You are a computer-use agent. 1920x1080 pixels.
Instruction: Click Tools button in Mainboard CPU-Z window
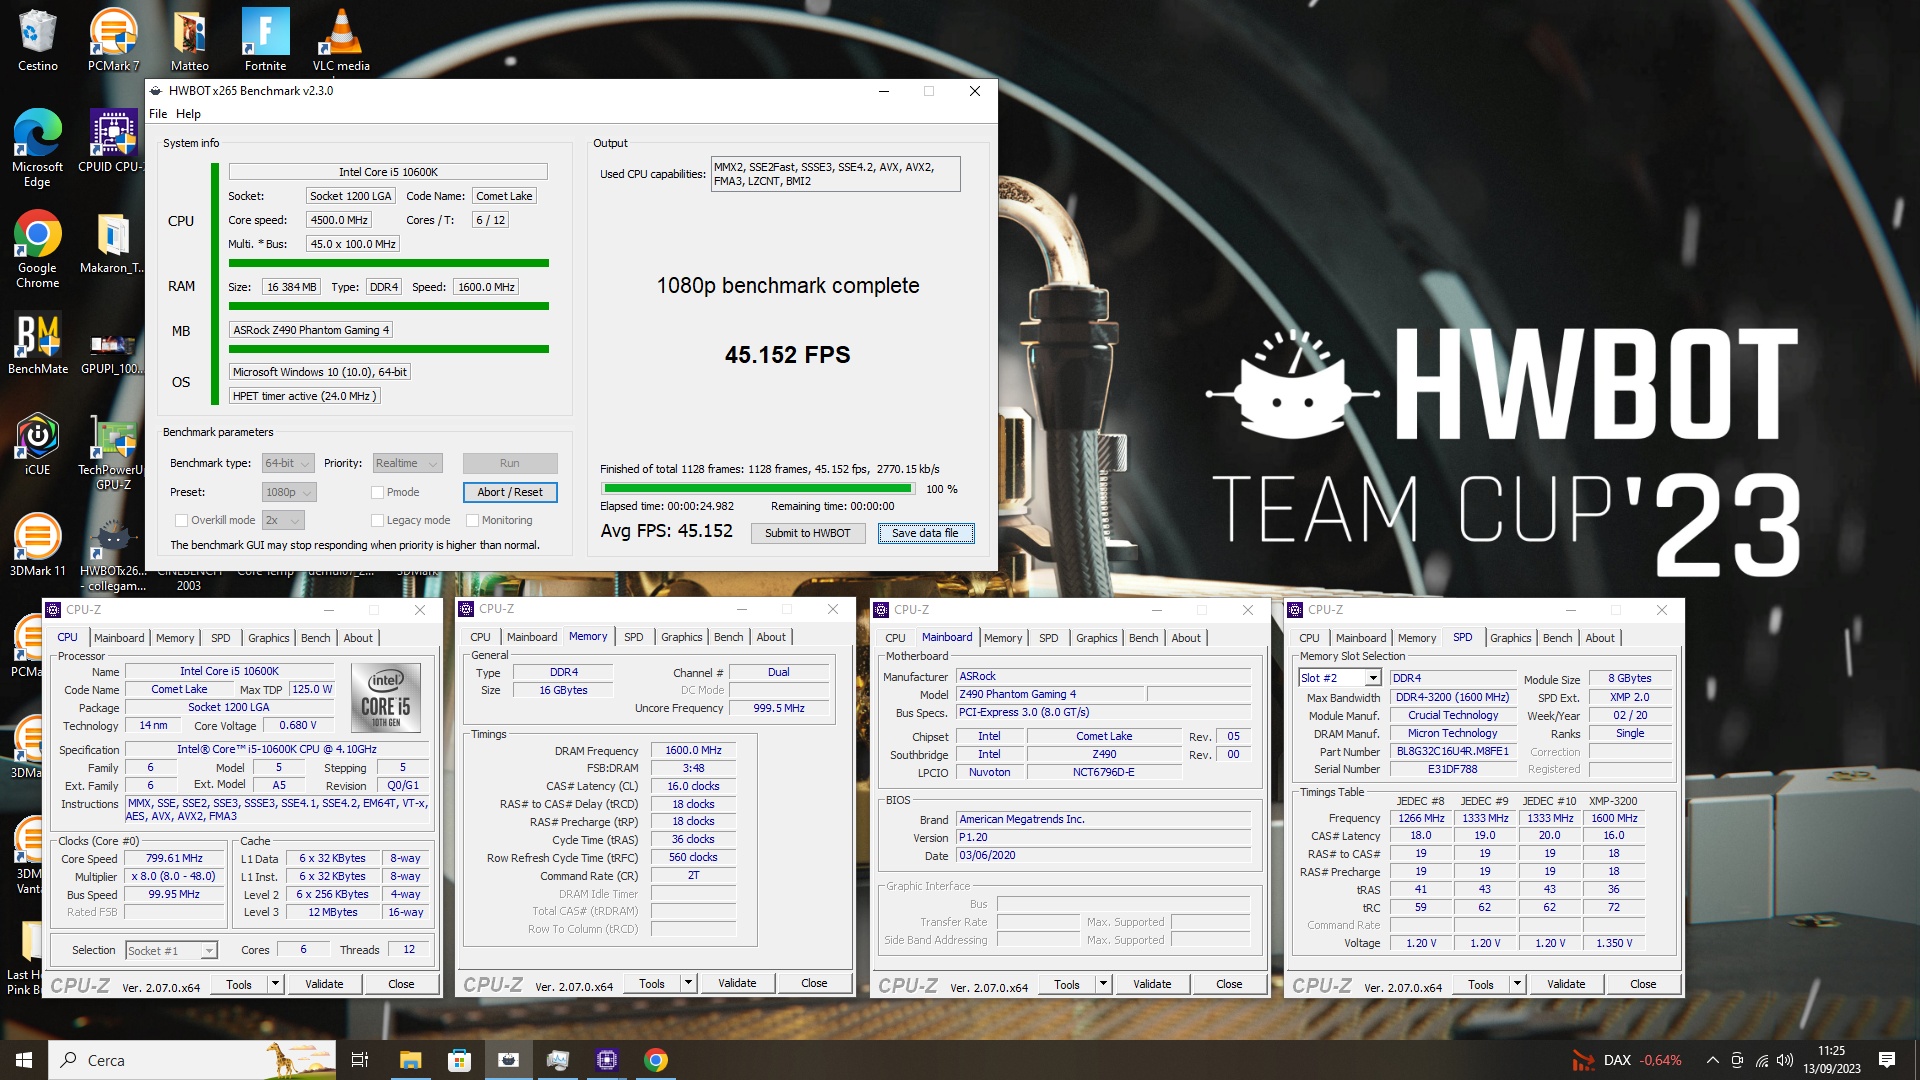pos(1067,984)
